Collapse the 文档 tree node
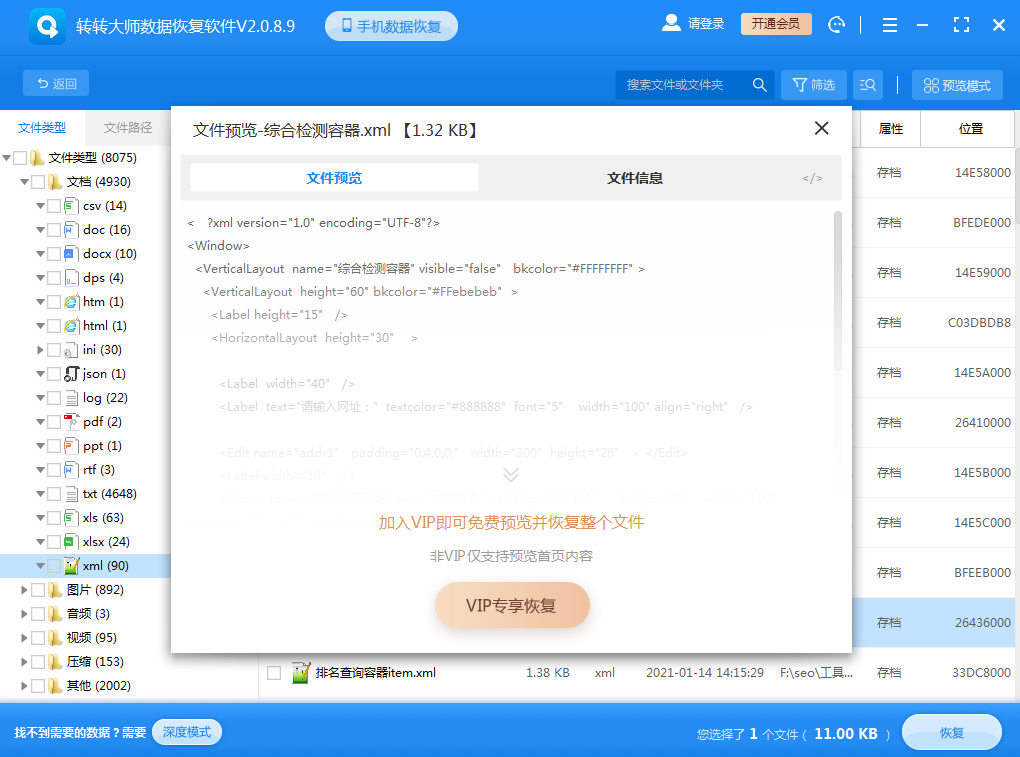1020x757 pixels. 24,182
